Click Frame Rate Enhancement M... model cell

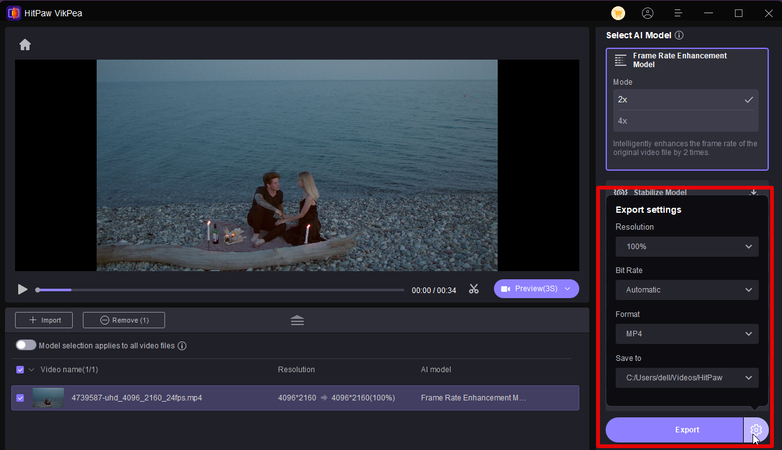pyautogui.click(x=473, y=398)
